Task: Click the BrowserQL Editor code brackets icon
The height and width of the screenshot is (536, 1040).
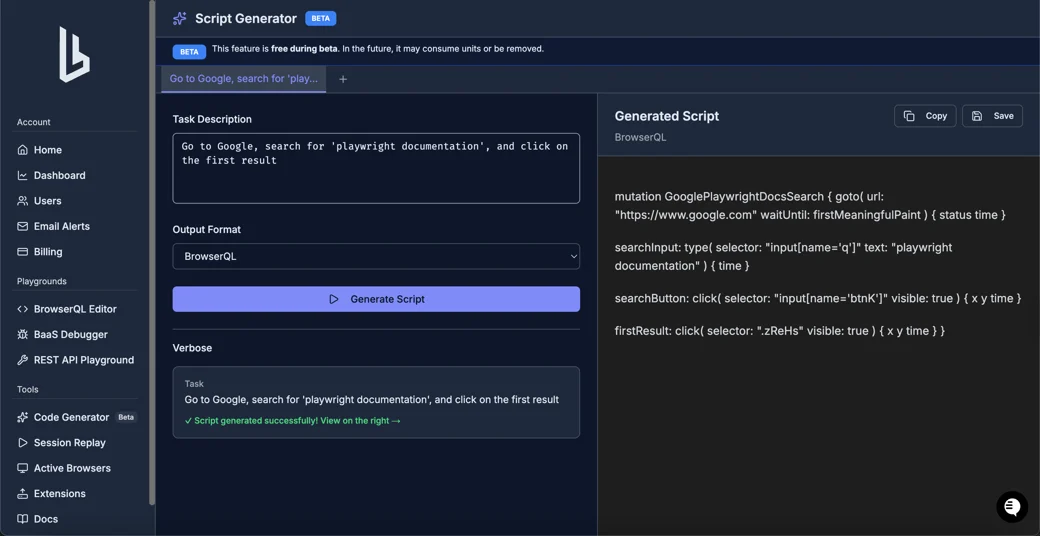Action: click(x=23, y=308)
